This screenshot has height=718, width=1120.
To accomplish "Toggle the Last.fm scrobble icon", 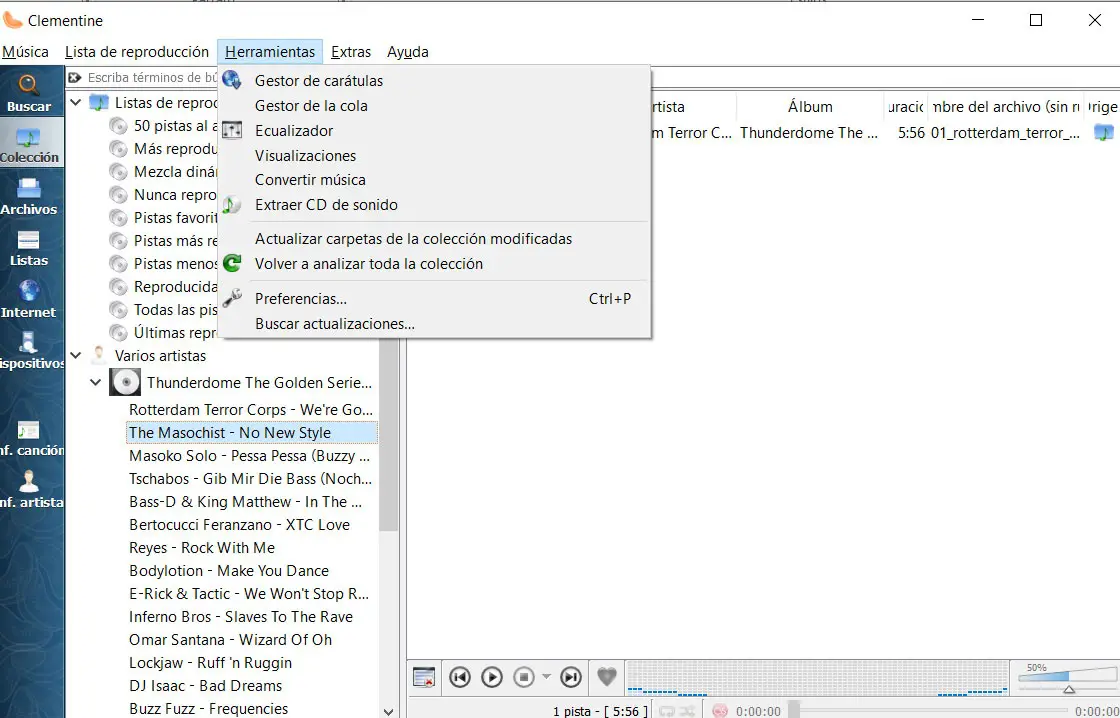I will point(720,712).
